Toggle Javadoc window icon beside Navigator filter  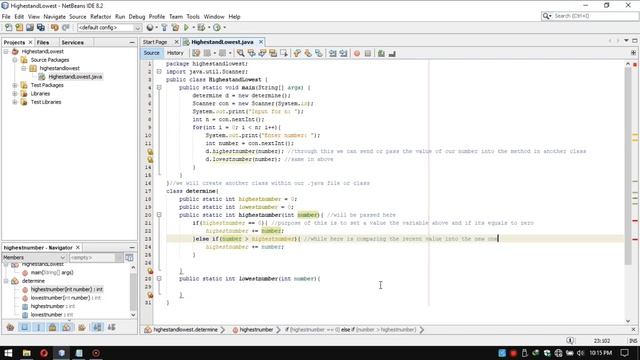(x=129, y=258)
